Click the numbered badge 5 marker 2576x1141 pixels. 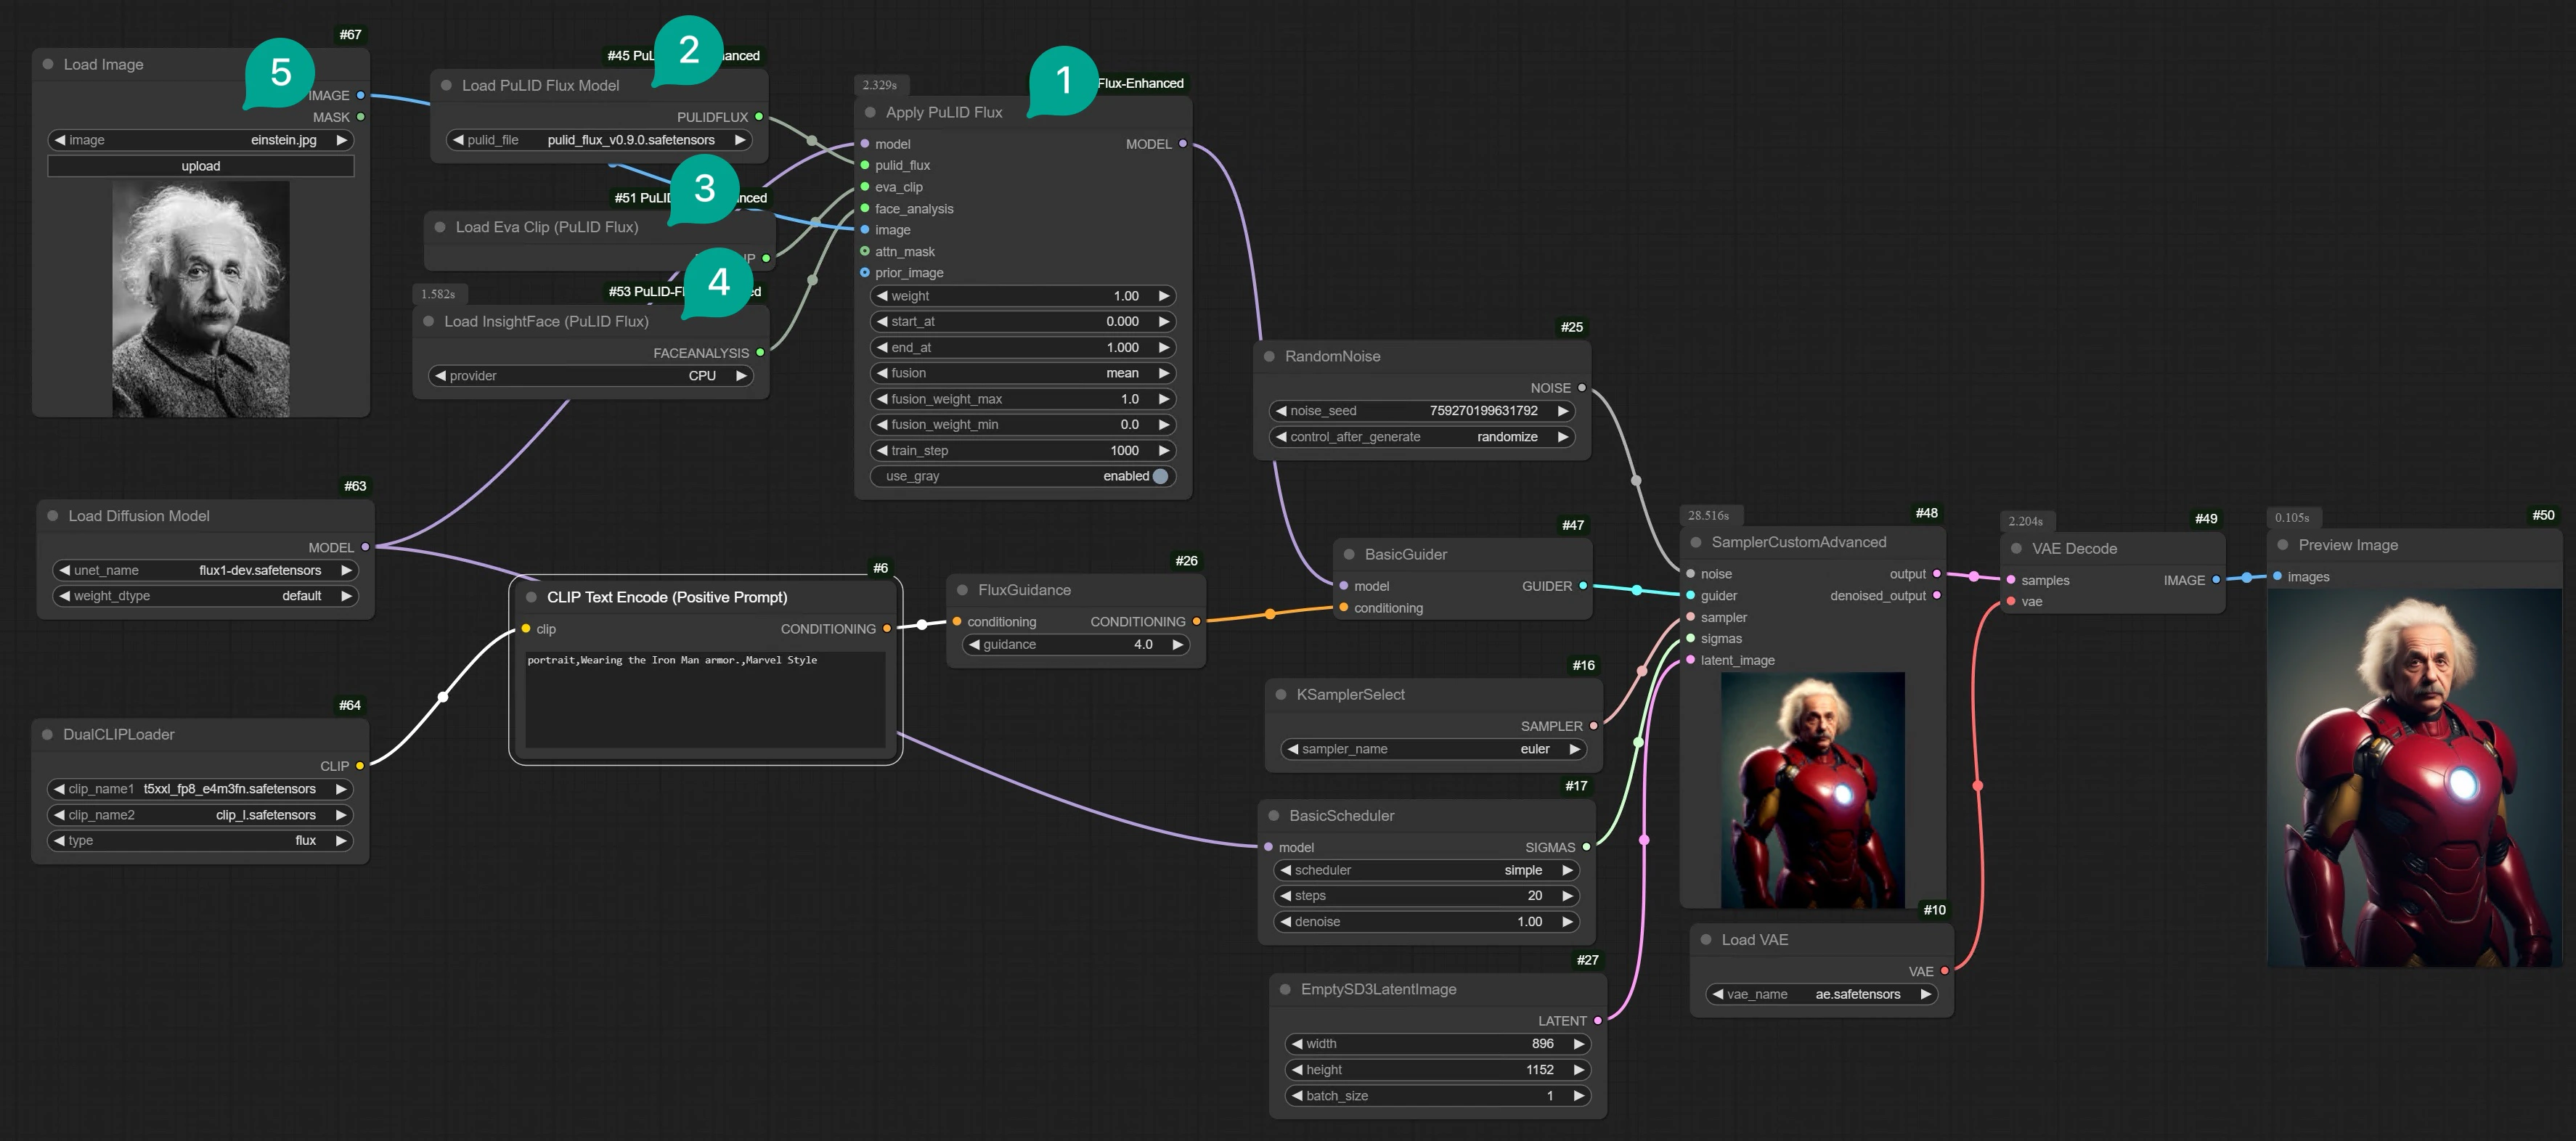coord(281,72)
